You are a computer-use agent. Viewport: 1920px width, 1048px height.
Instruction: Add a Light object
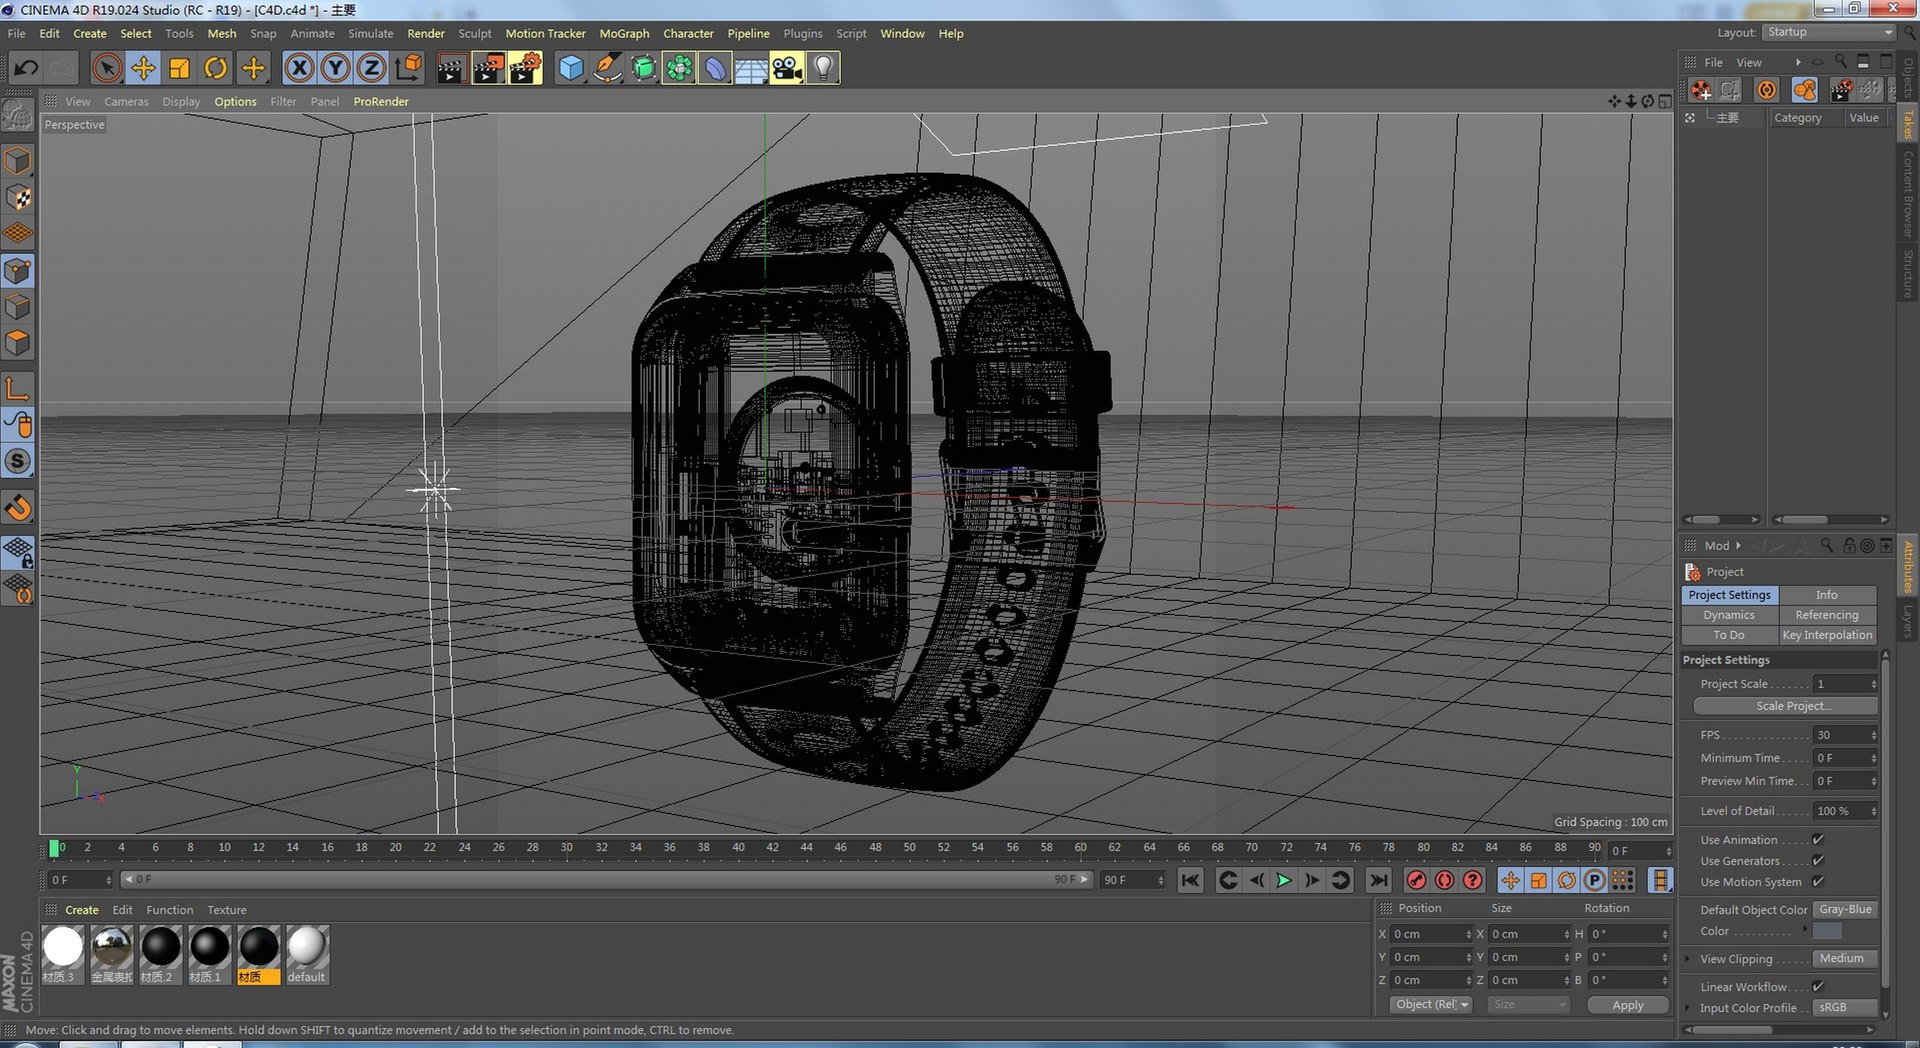pos(823,68)
